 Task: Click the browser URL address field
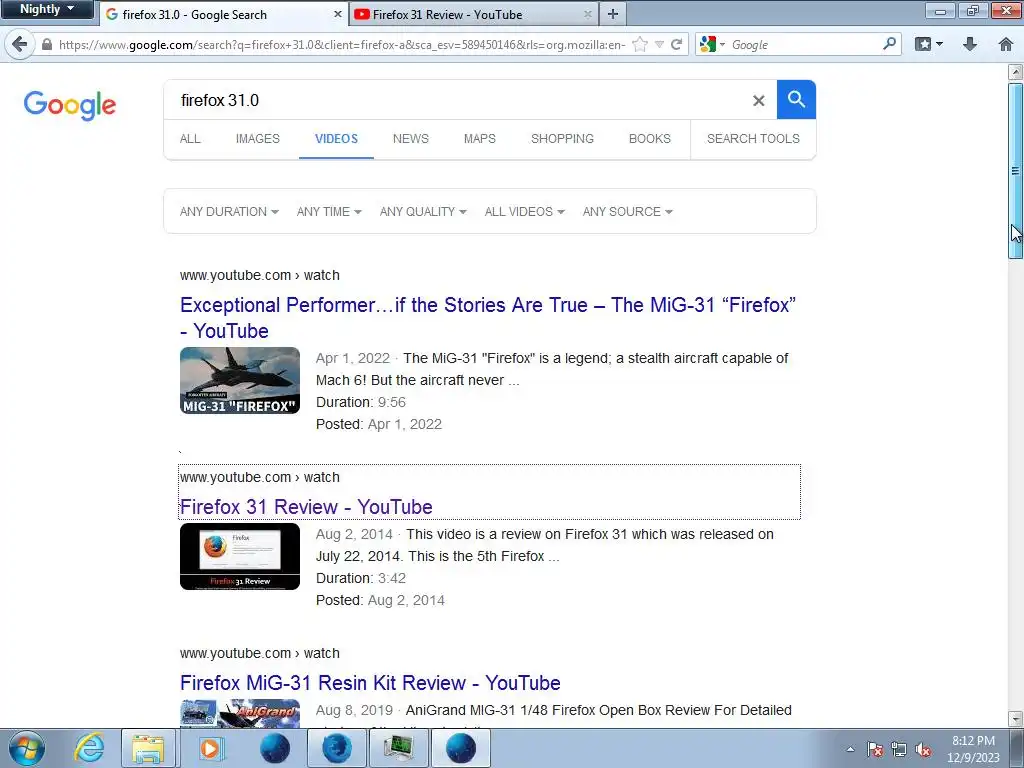[342, 44]
